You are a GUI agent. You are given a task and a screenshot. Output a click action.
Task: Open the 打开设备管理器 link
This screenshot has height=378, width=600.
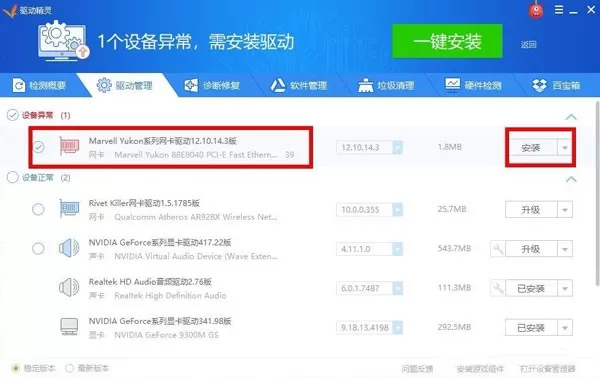pyautogui.click(x=548, y=369)
